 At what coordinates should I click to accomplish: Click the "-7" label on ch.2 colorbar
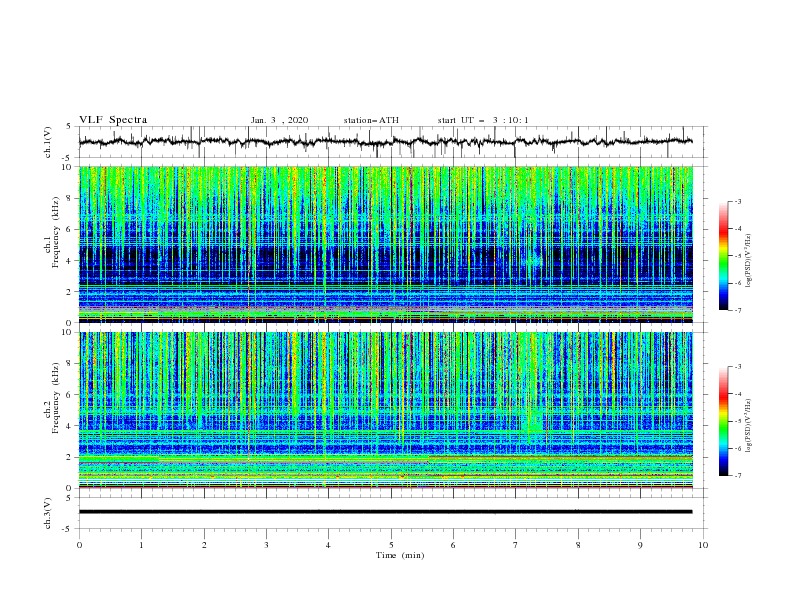[x=738, y=476]
